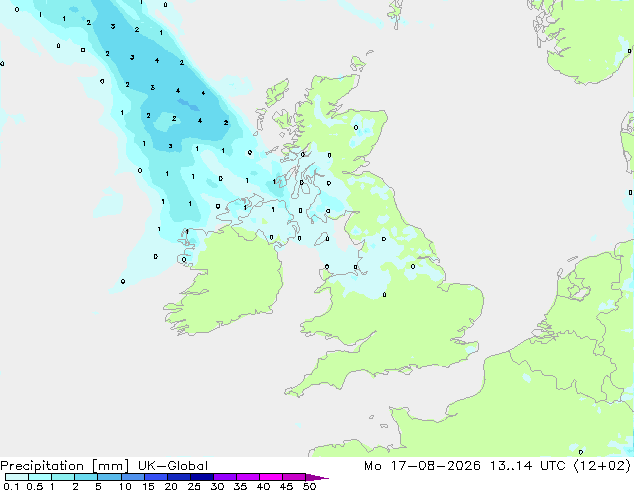This screenshot has width=634, height=490.
Task: Click the legend label "15"
Action: 148,486
